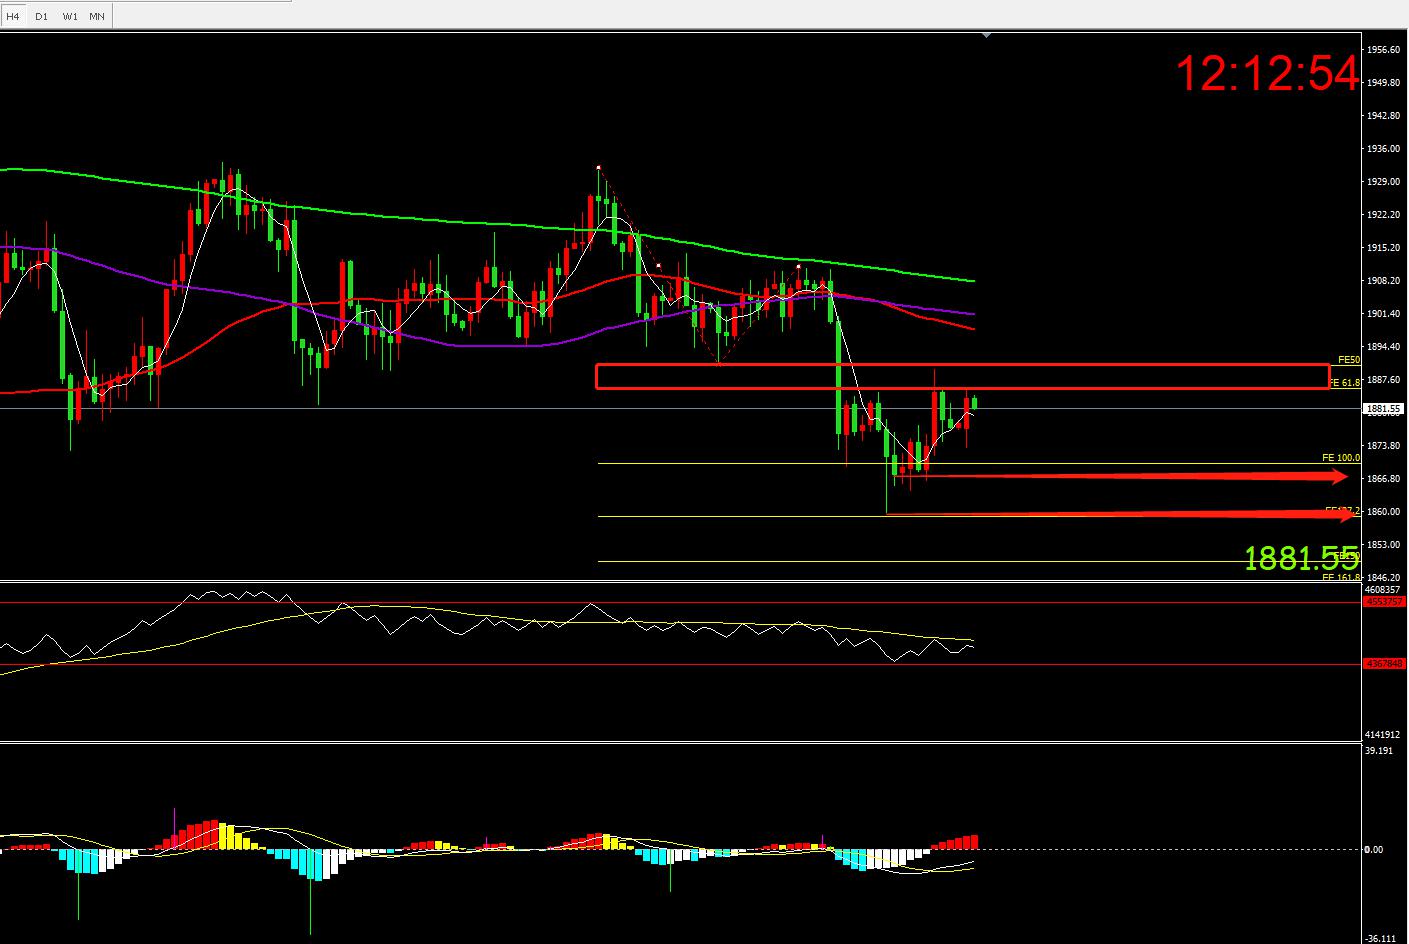1409x944 pixels.
Task: Click the 0.00 histogram zero-level label
Action: 1375,850
